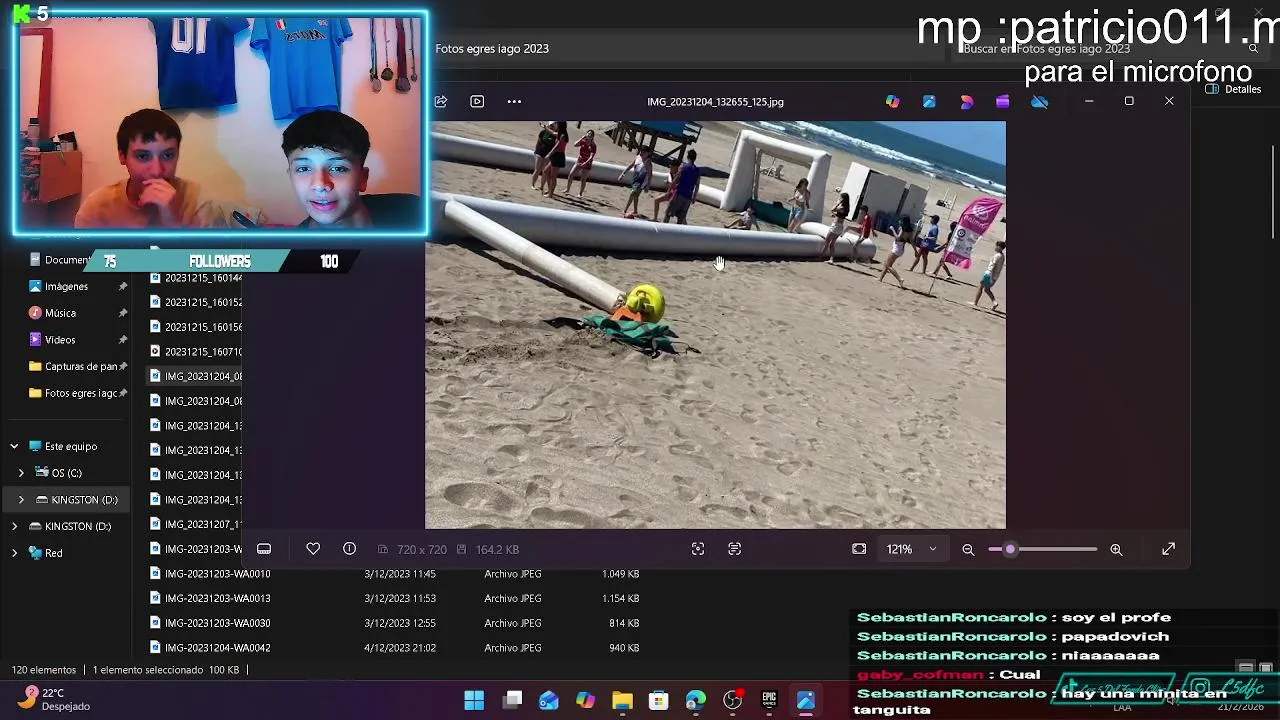Viewport: 1280px width, 720px height.
Task: Click the Photos app taskbar icon
Action: coord(805,700)
